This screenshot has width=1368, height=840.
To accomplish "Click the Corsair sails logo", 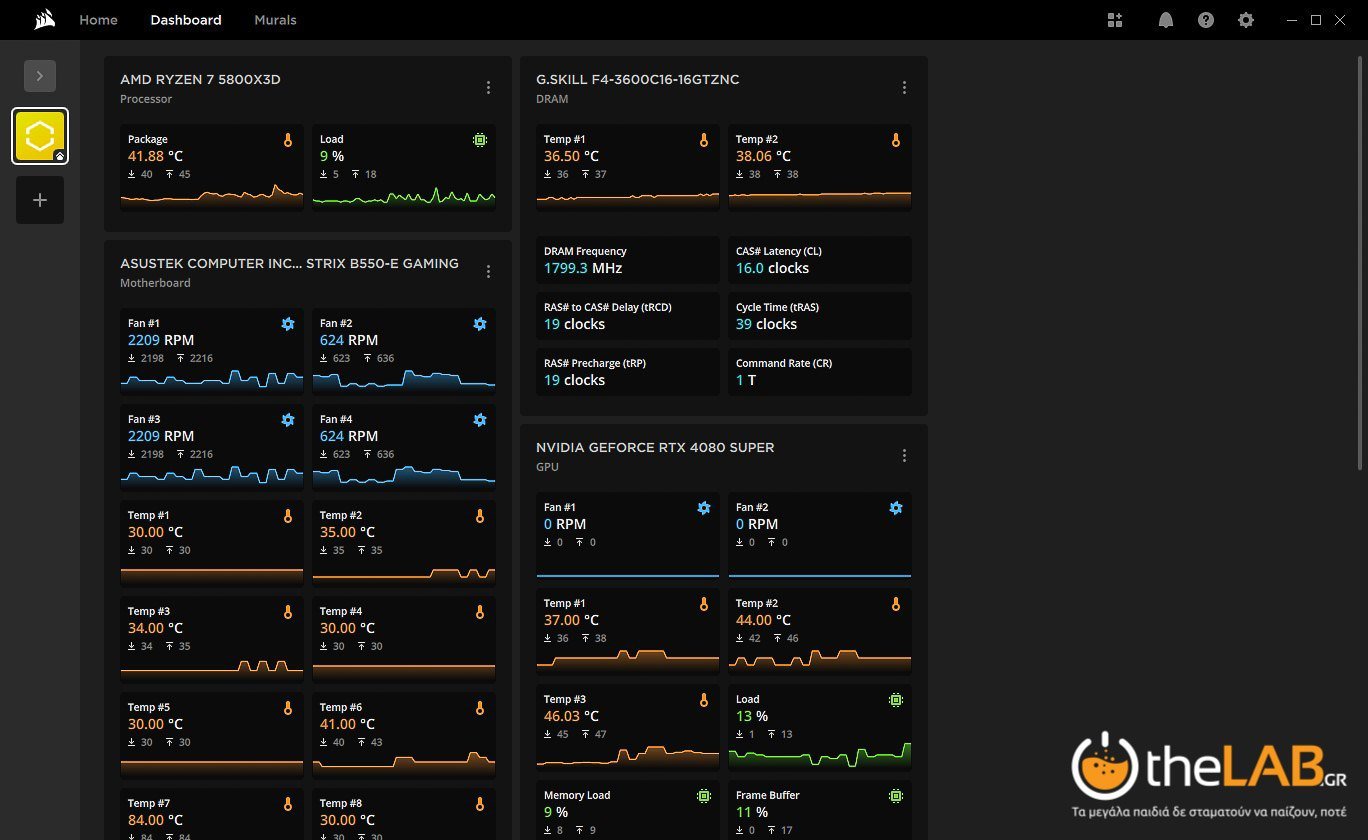I will (44, 20).
